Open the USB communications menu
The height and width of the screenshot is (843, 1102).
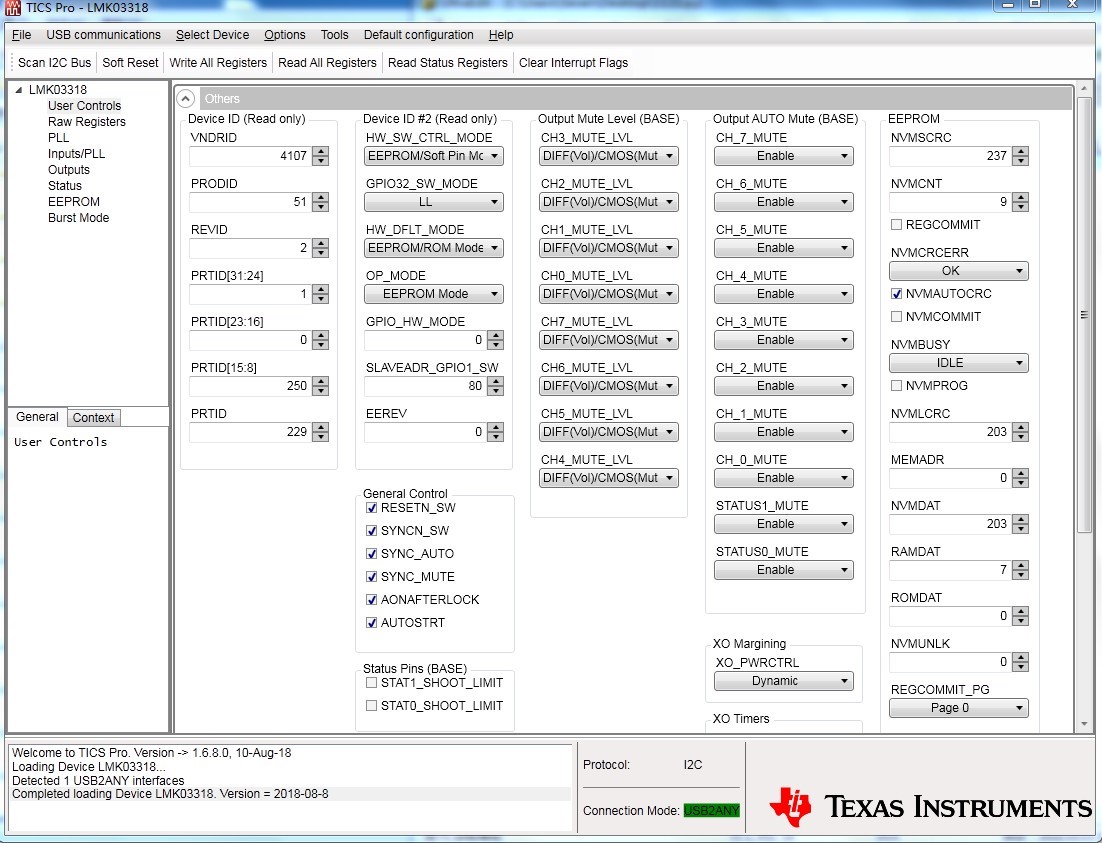[103, 34]
